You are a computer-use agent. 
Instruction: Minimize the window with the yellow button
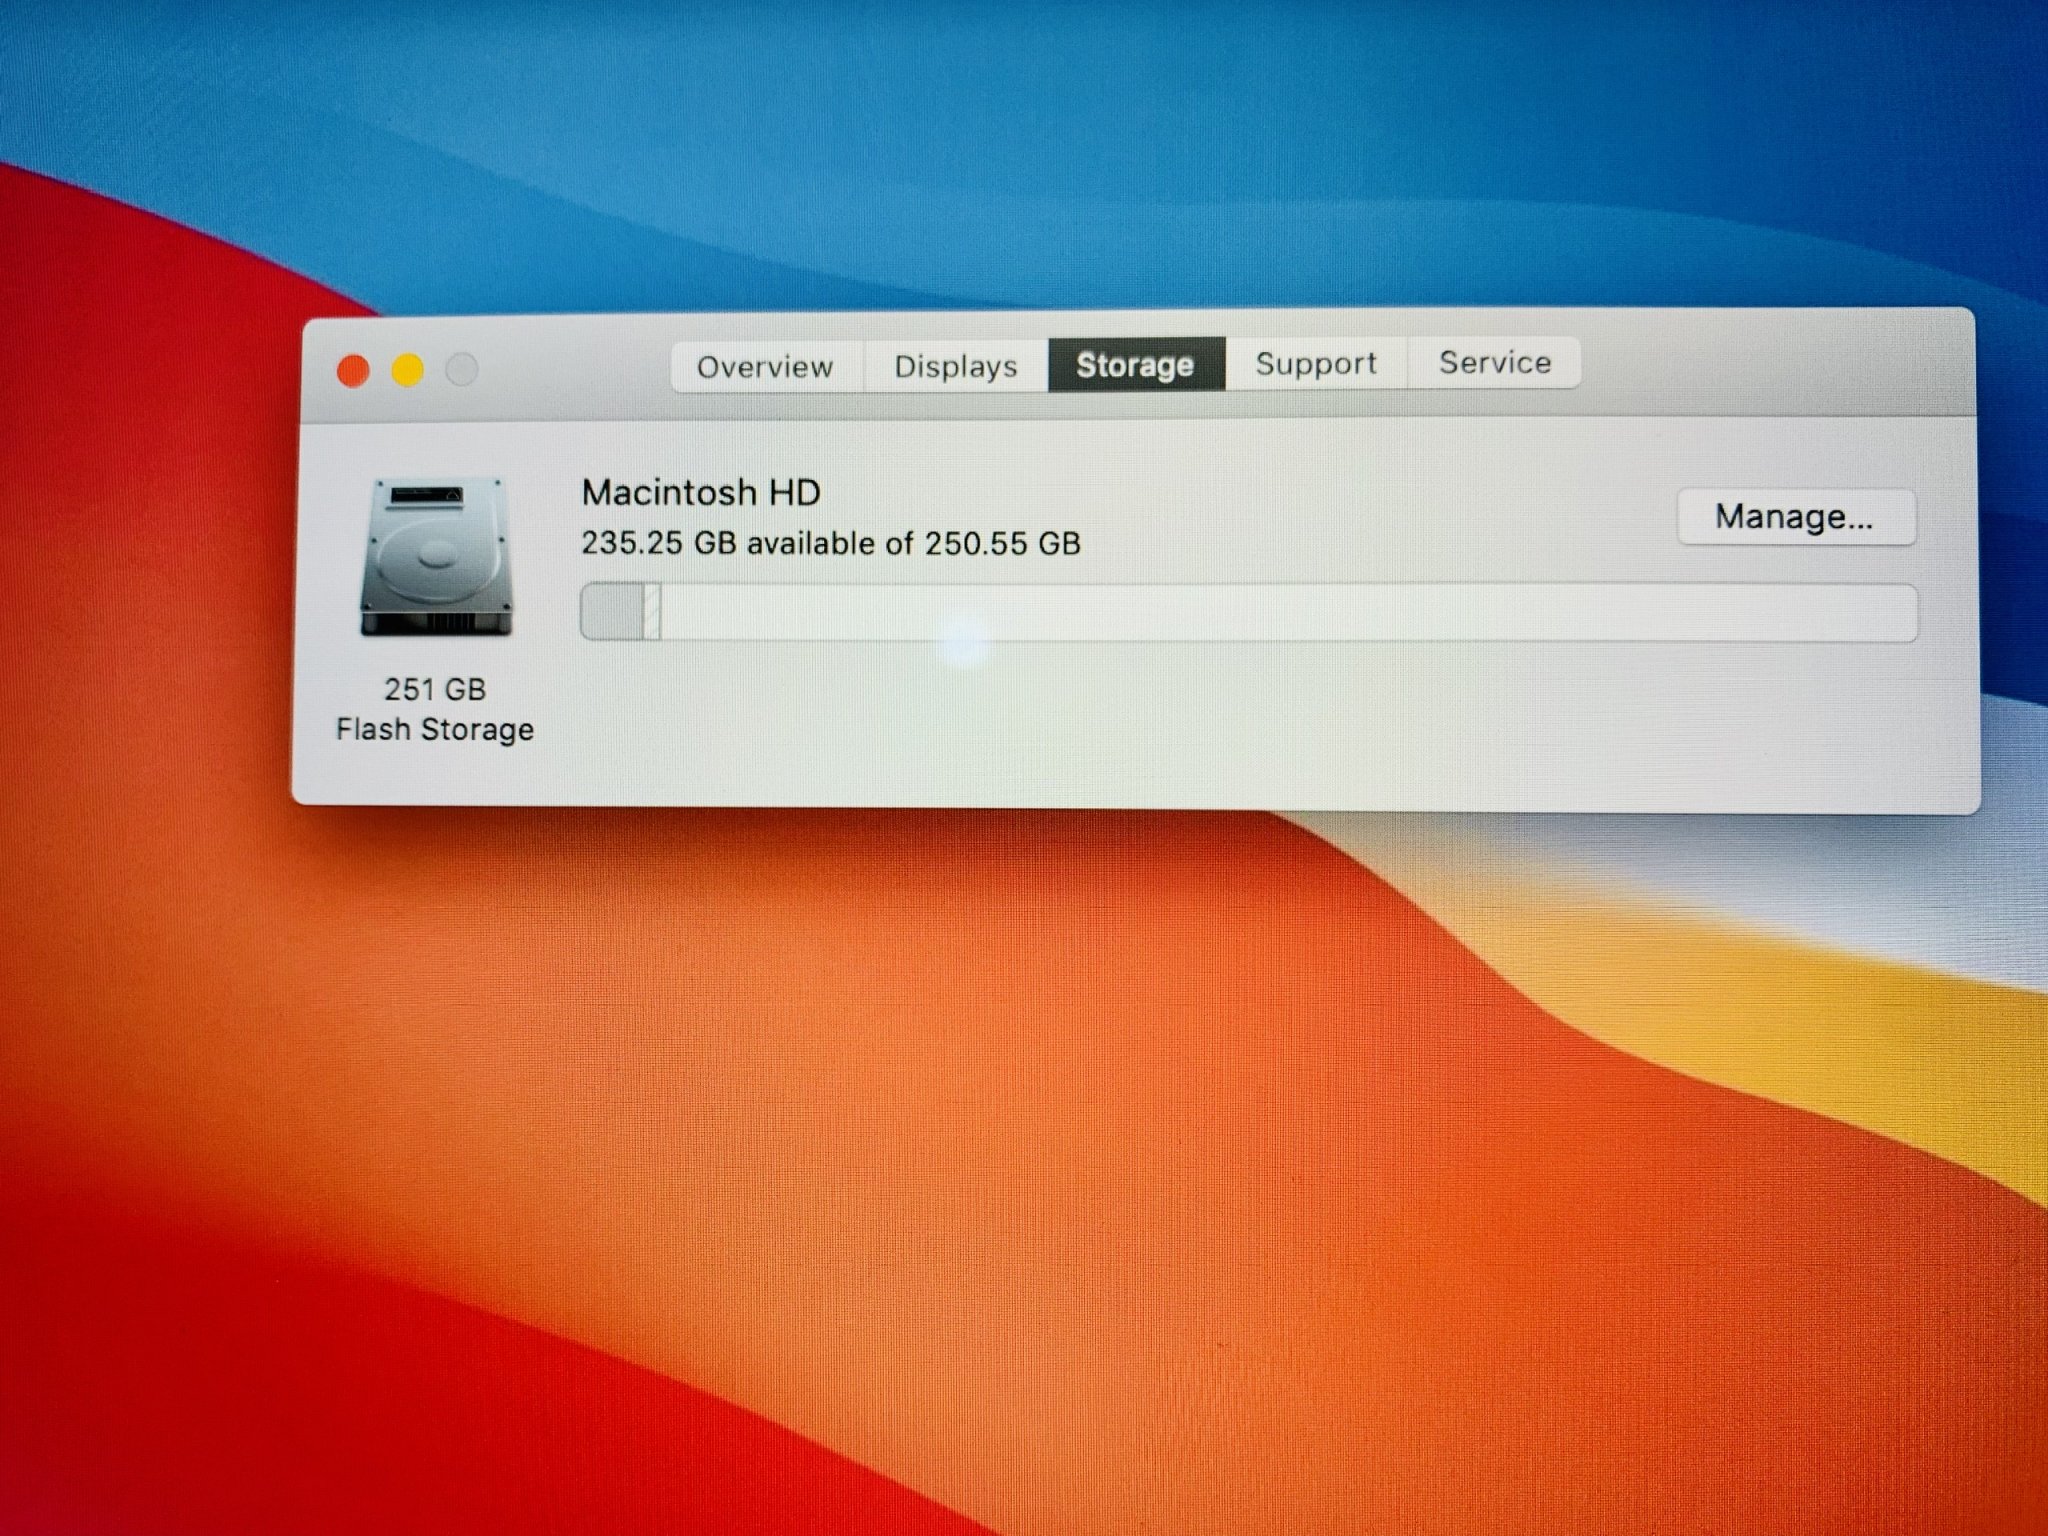[407, 370]
